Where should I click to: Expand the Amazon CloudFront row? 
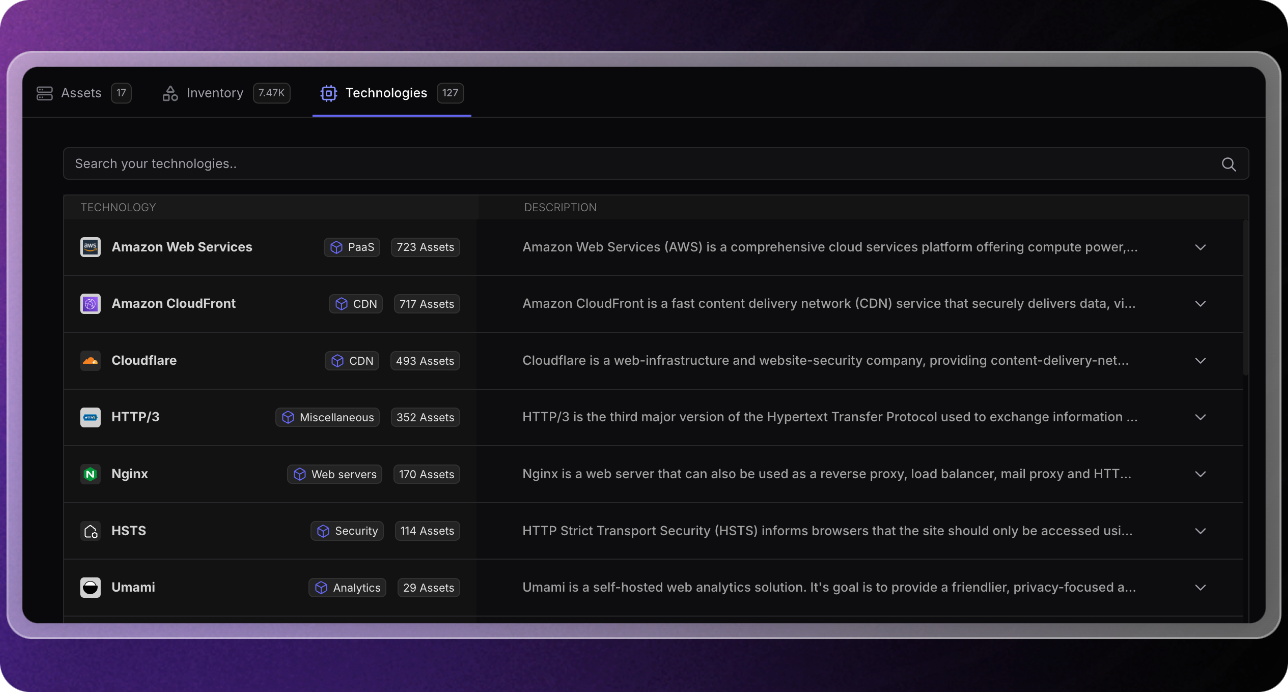(1201, 304)
